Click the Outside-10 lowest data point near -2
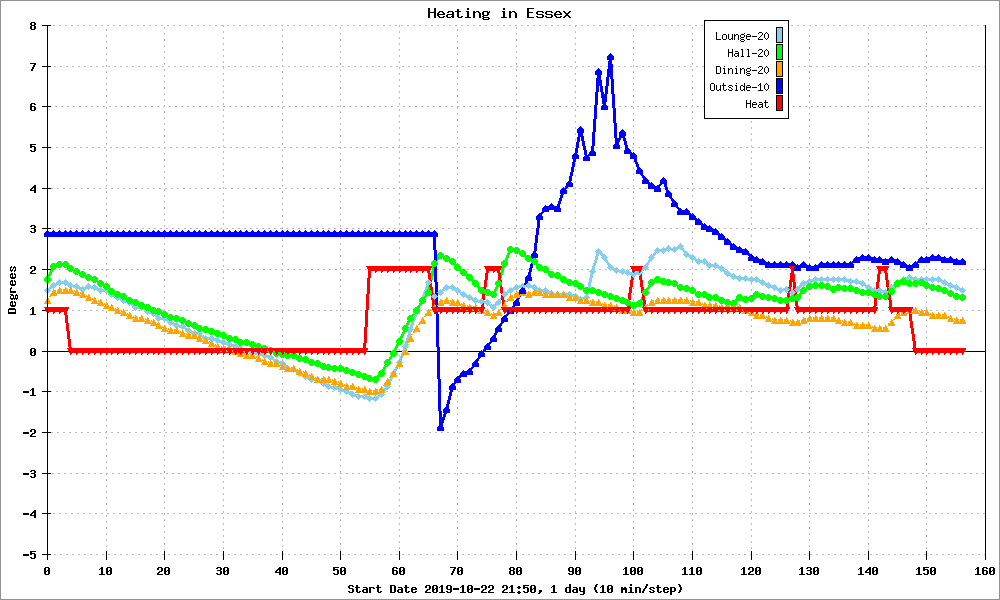Image resolution: width=1000 pixels, height=600 pixels. pyautogui.click(x=440, y=428)
